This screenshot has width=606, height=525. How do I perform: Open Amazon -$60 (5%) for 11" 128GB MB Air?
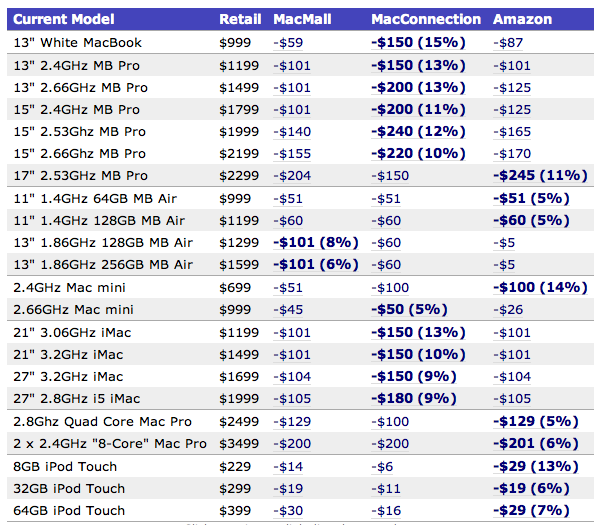(531, 220)
